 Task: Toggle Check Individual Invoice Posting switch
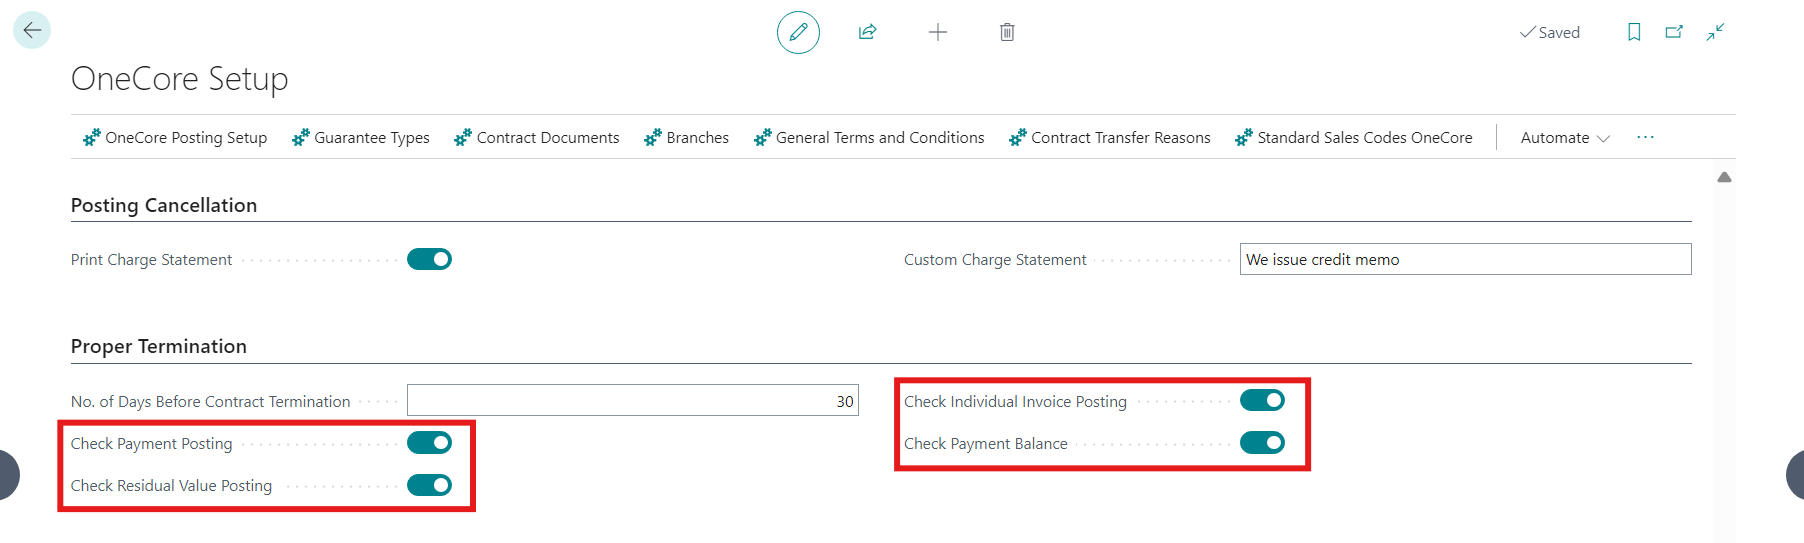point(1262,401)
